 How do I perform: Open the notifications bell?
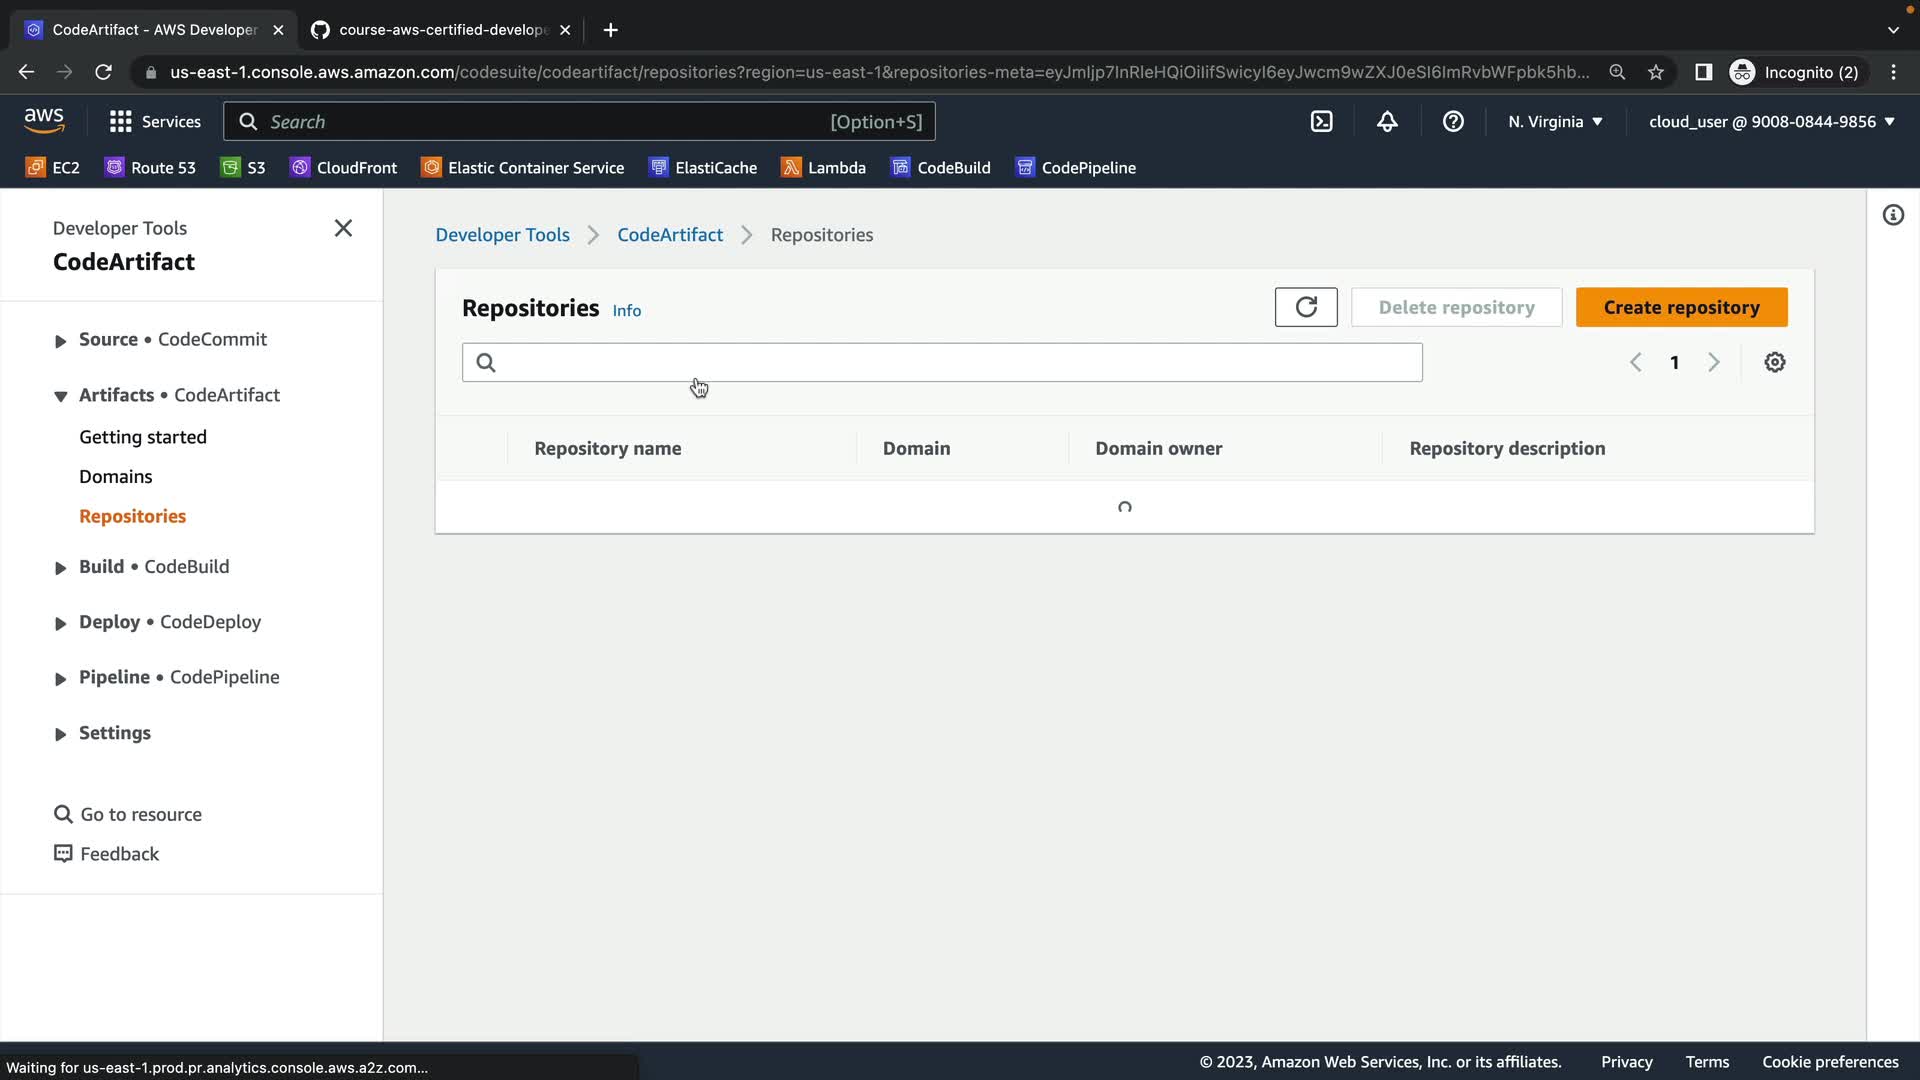pos(1387,121)
